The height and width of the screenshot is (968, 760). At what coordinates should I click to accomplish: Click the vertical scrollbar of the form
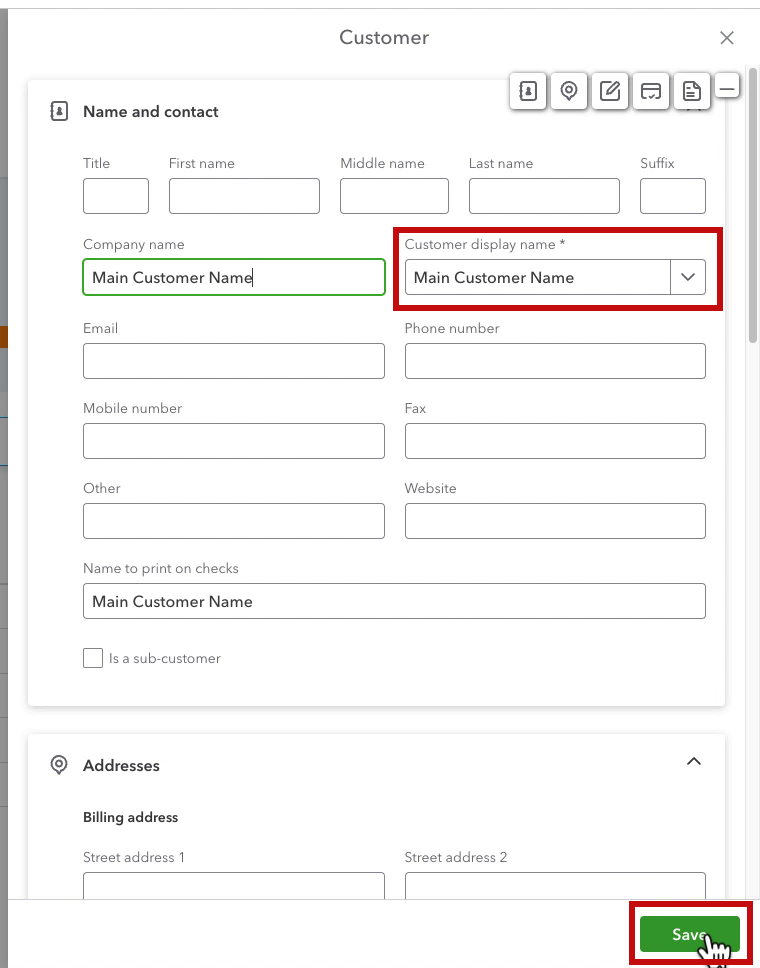[753, 204]
